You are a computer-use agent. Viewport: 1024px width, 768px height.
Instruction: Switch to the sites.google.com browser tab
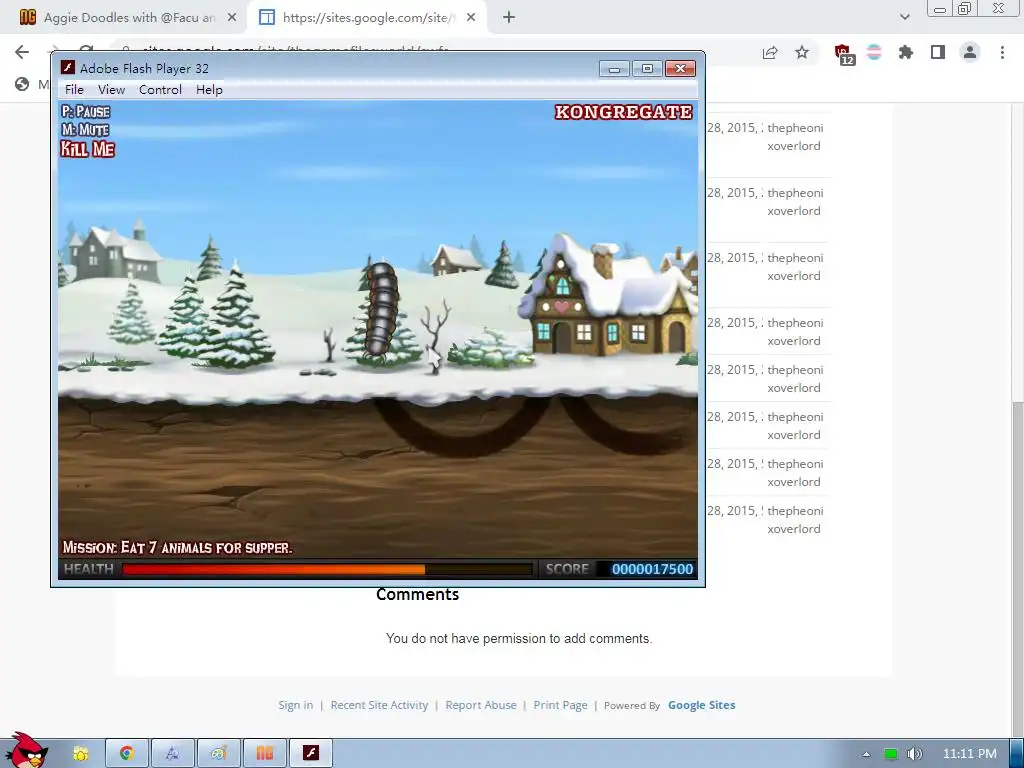click(x=368, y=18)
